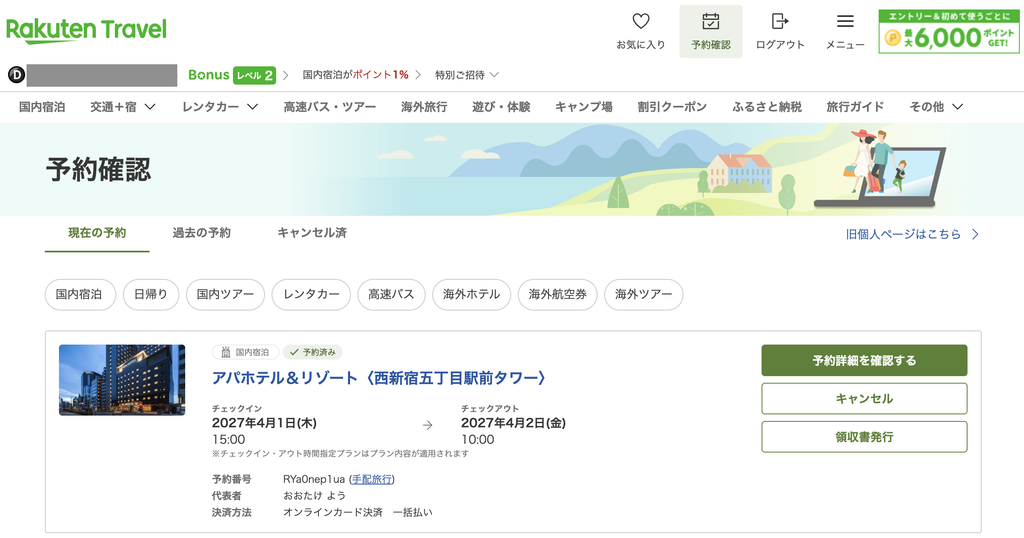Image resolution: width=1024 pixels, height=538 pixels.
Task: Filter by 日帰り chip
Action: [151, 294]
